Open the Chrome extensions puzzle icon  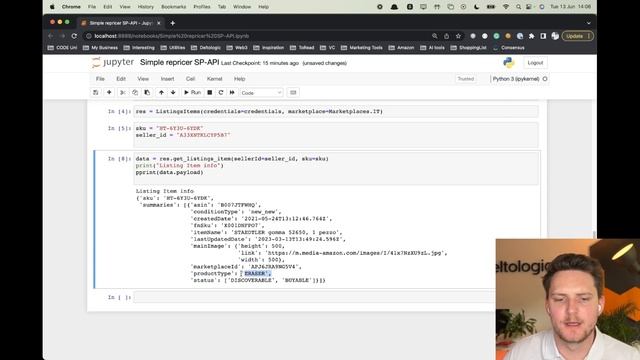pyautogui.click(x=531, y=36)
